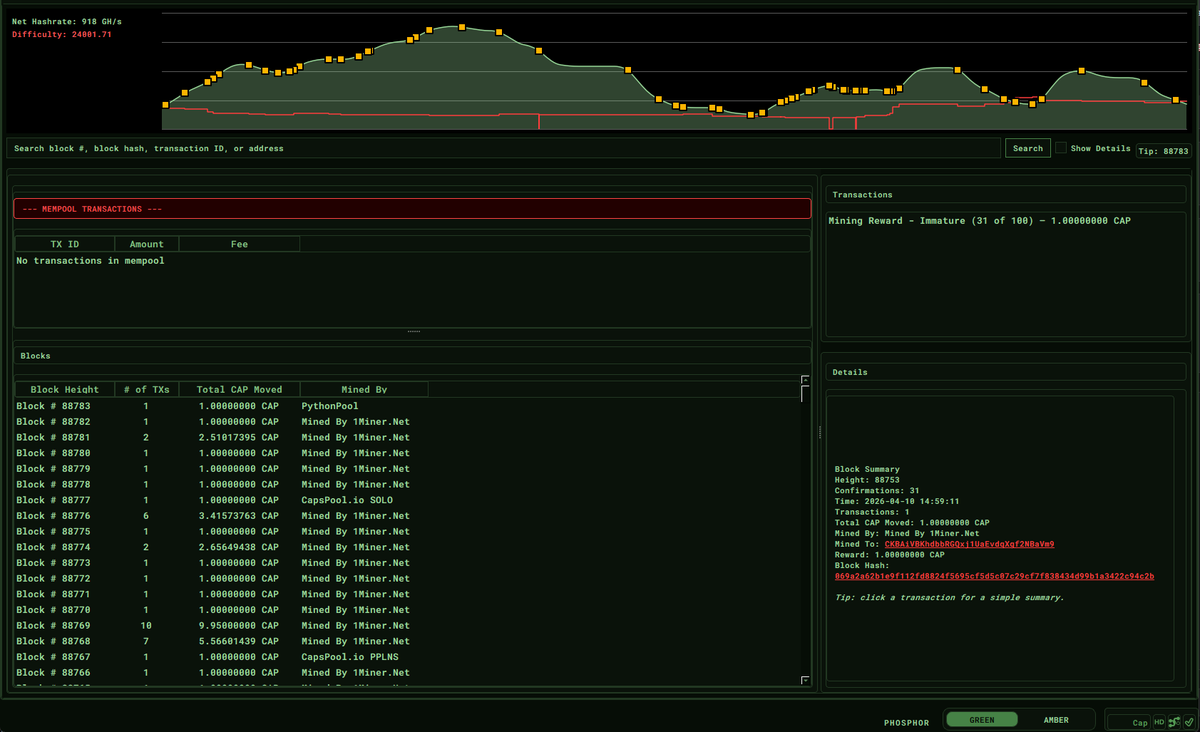Select Block # 88769 row
Image resolution: width=1200 pixels, height=732 pixels.
[408, 626]
